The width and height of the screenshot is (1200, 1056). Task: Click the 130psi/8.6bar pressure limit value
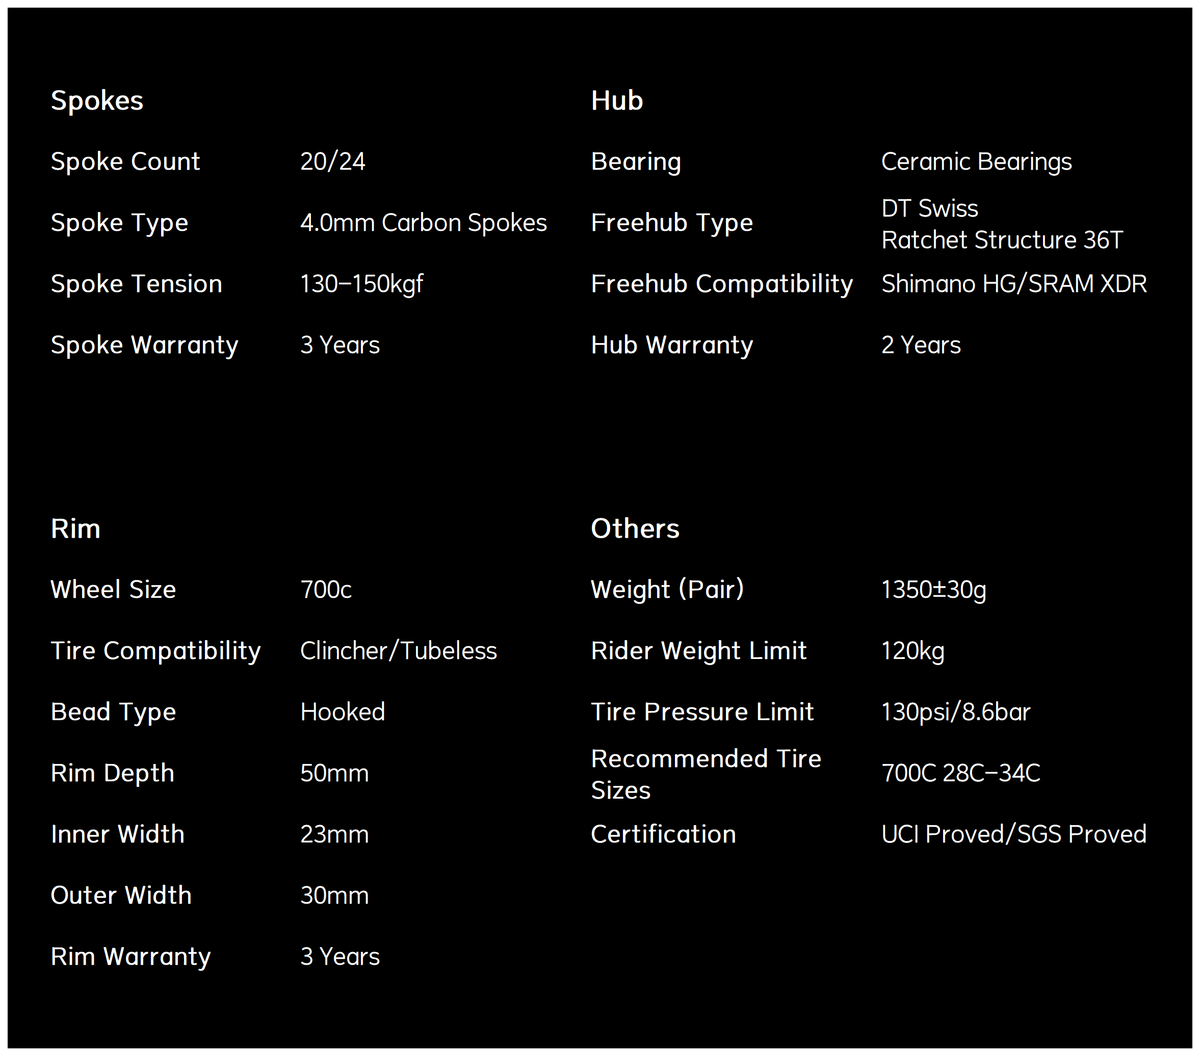tap(956, 712)
